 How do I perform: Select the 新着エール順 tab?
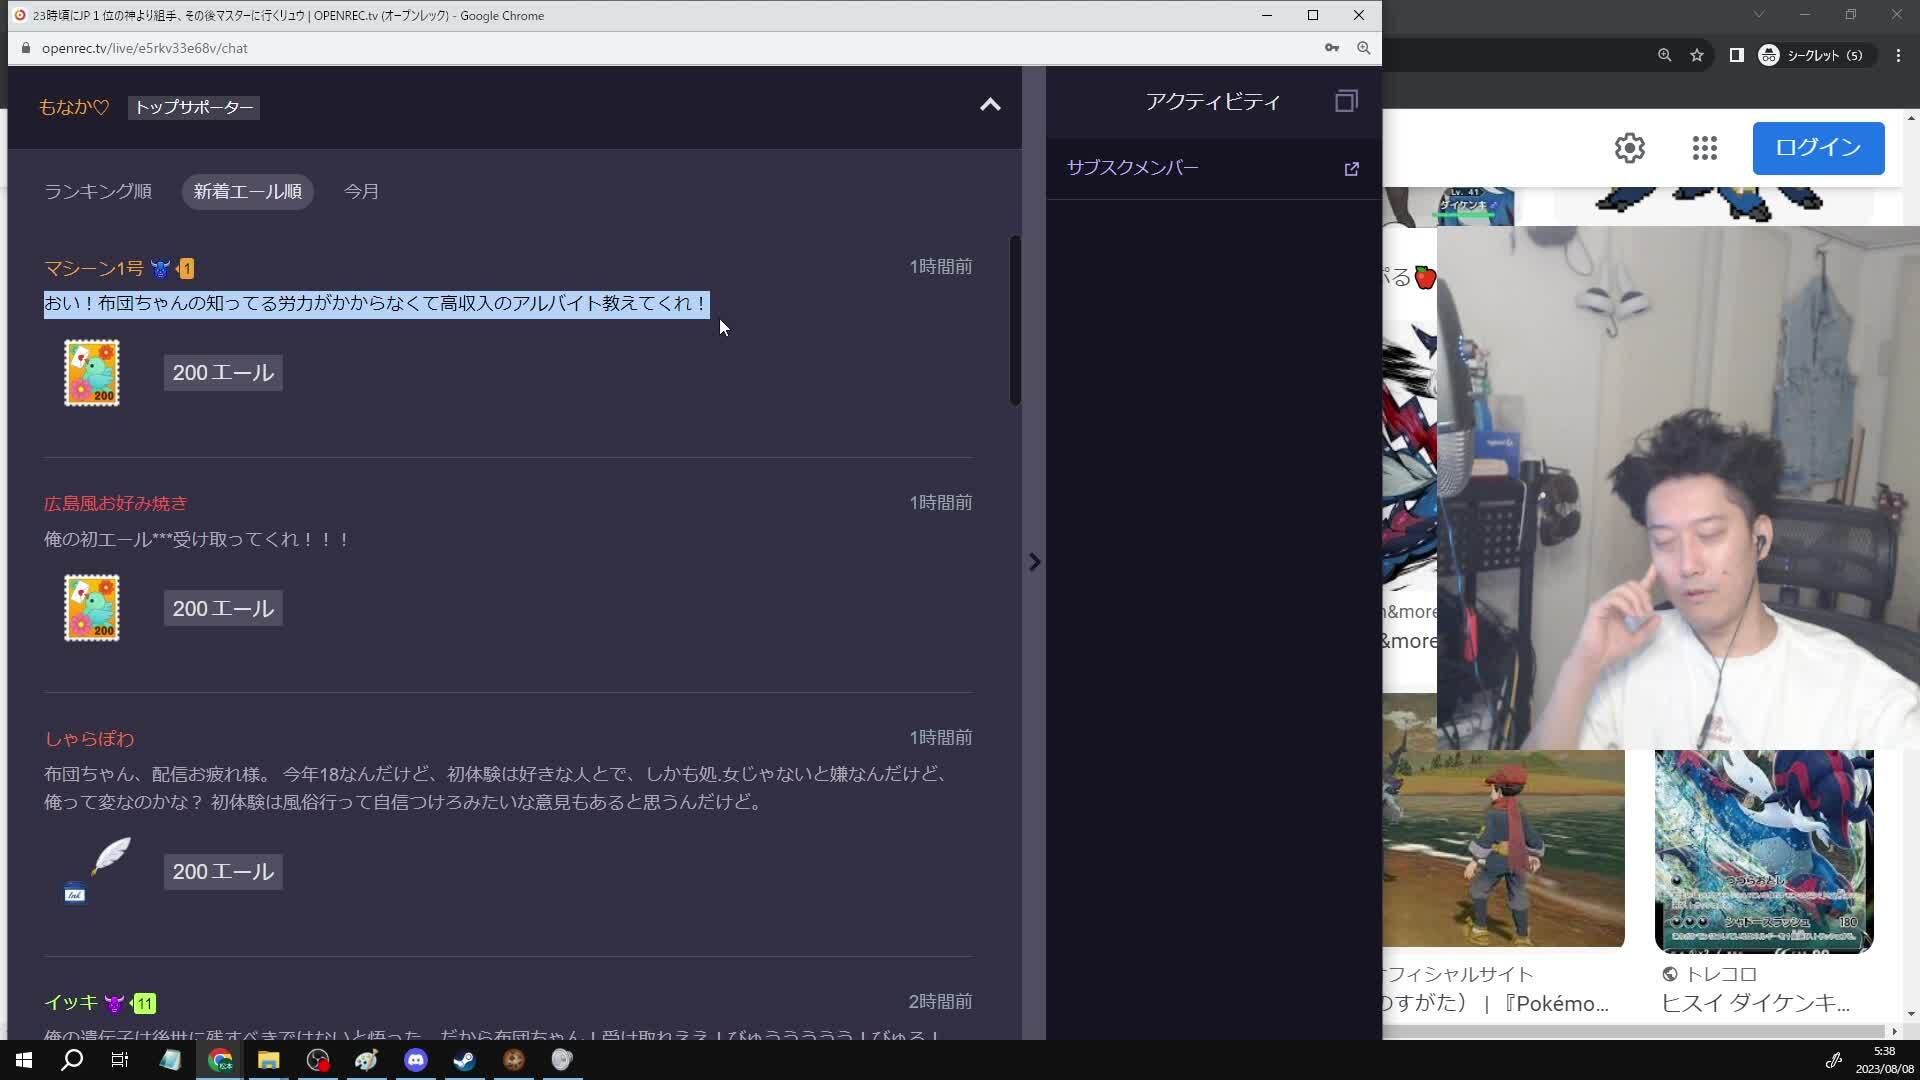tap(248, 191)
